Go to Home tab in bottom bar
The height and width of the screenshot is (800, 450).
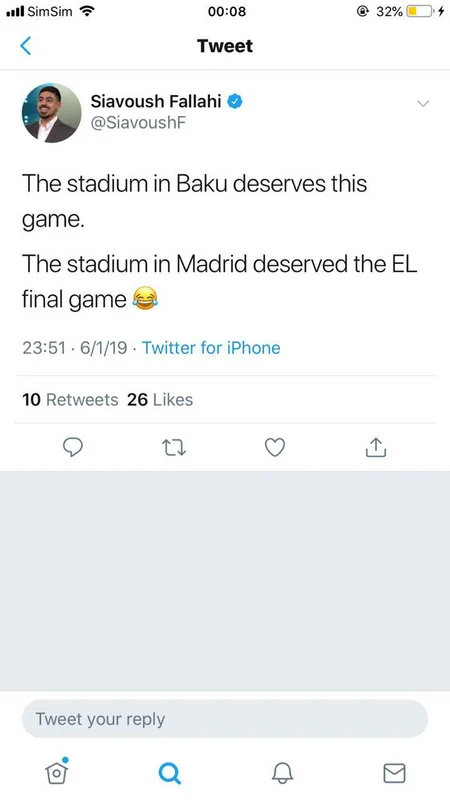click(x=57, y=771)
